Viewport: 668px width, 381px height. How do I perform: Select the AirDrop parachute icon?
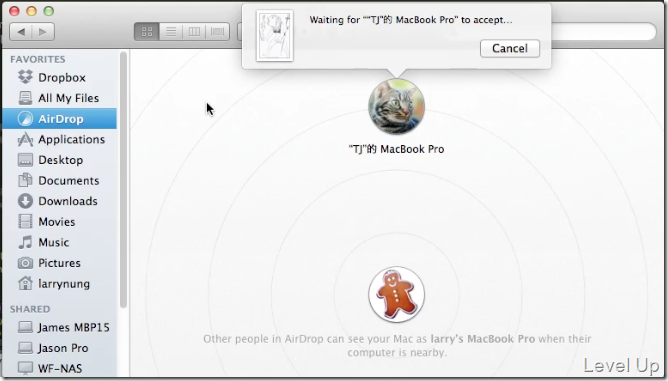(x=25, y=118)
